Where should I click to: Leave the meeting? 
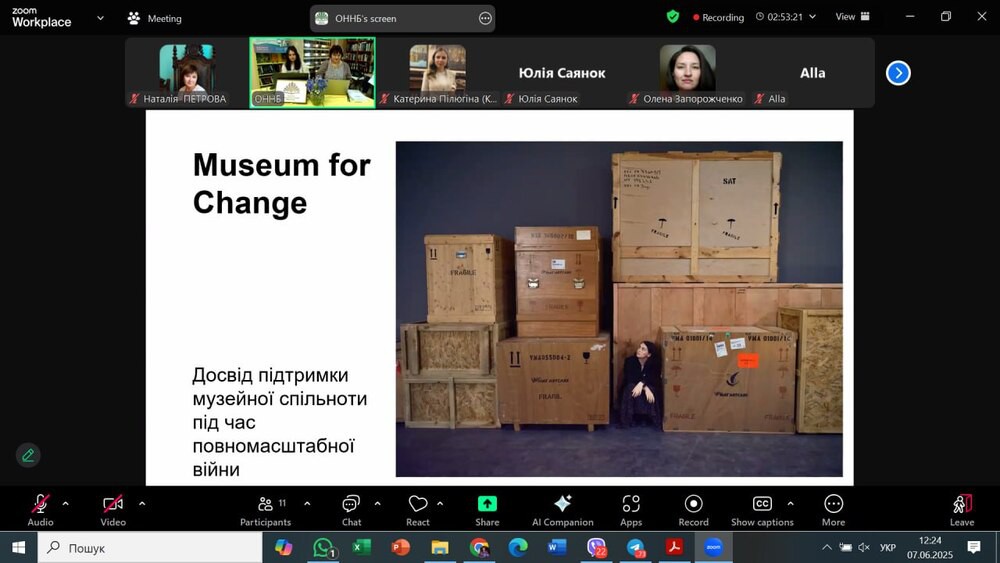point(961,508)
